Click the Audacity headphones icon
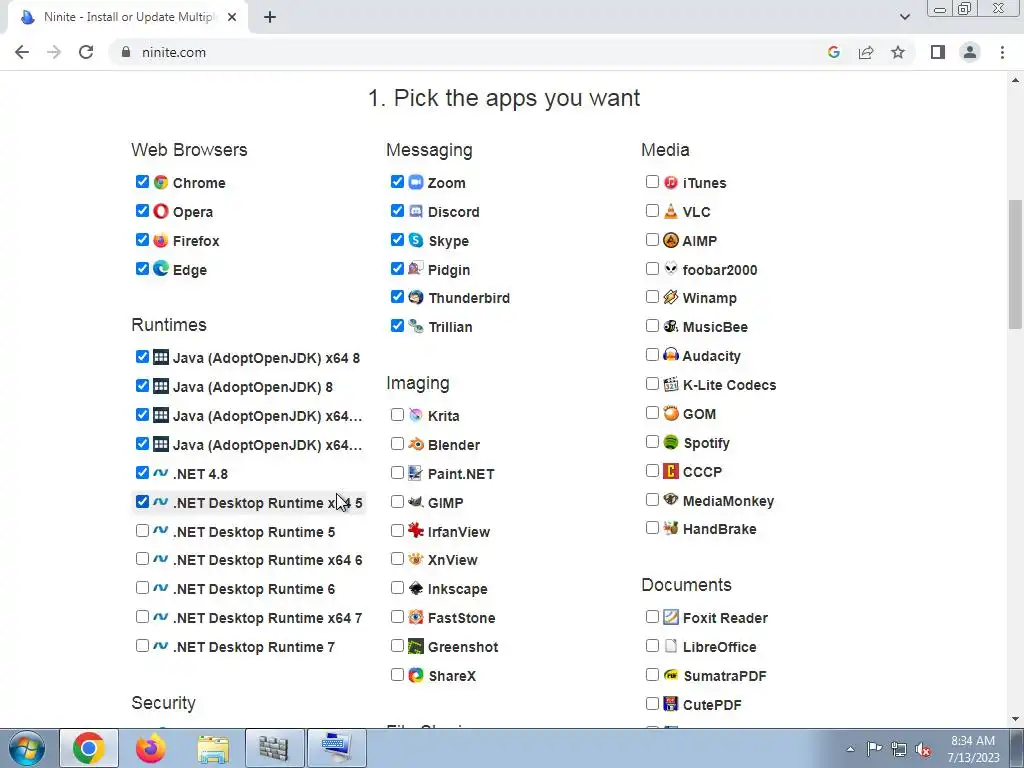 coord(671,355)
